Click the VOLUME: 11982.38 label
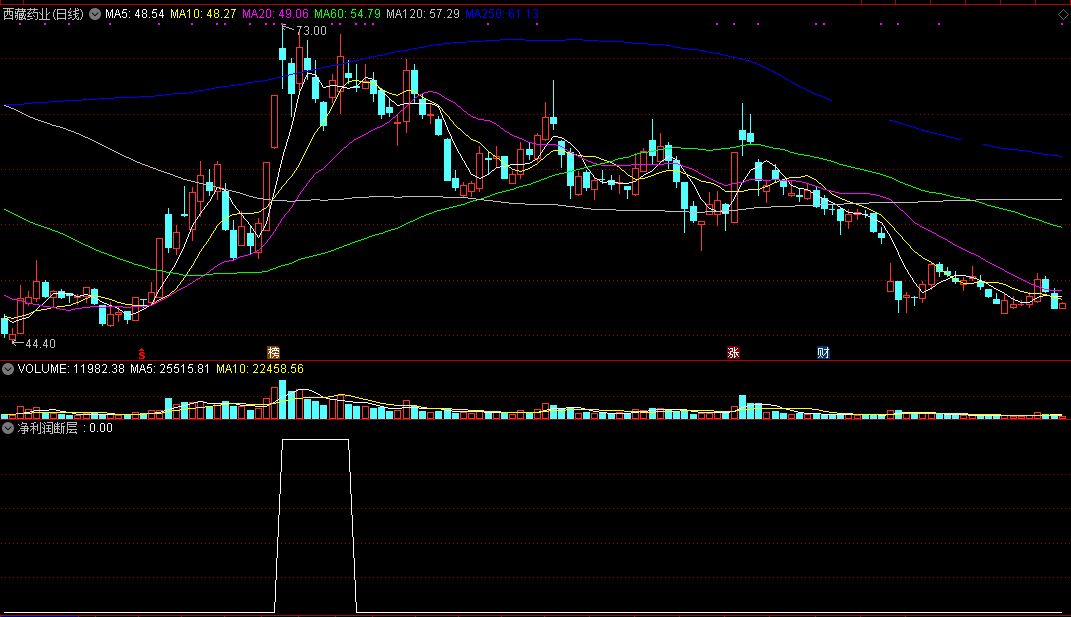 (71, 369)
